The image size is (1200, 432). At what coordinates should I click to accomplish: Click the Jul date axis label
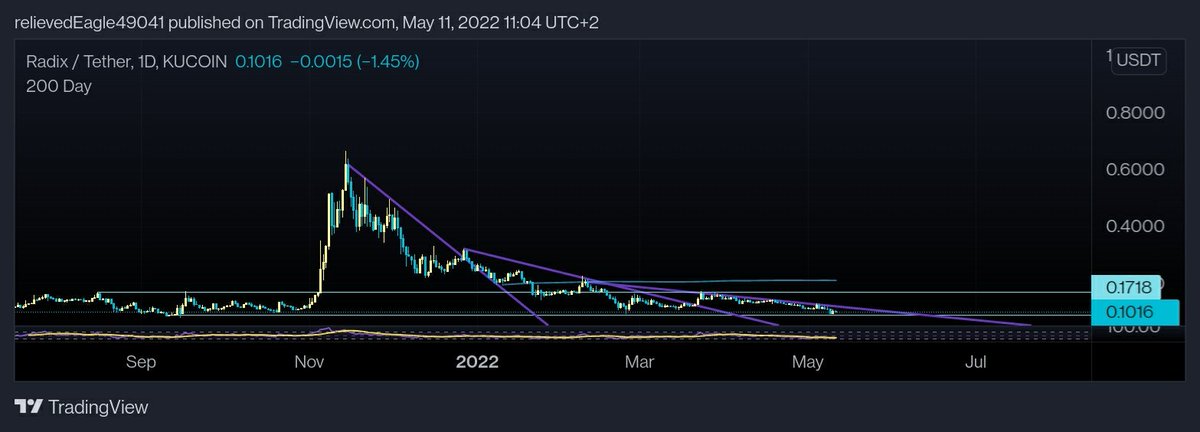(x=976, y=361)
